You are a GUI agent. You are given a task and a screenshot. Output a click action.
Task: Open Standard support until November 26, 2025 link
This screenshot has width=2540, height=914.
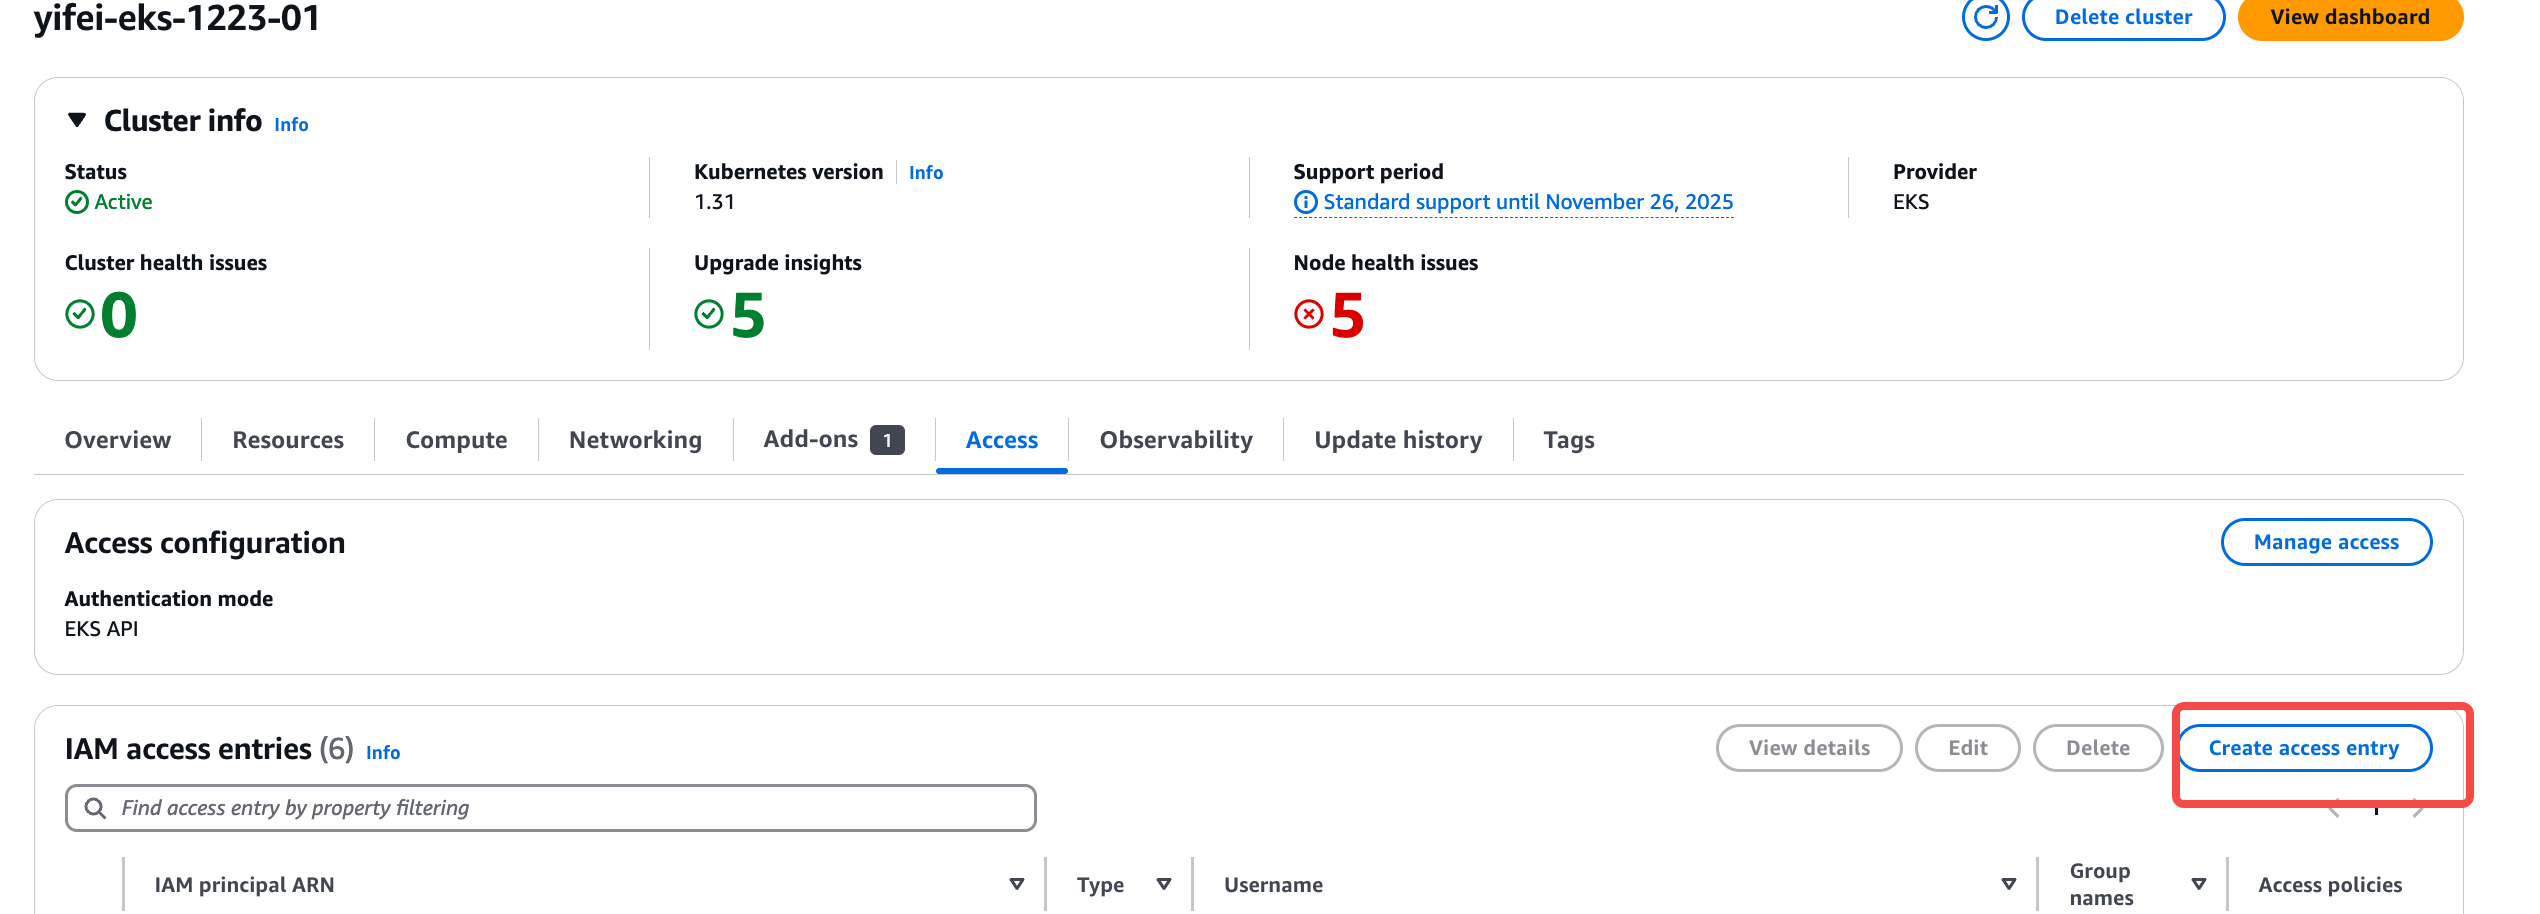click(x=1528, y=202)
